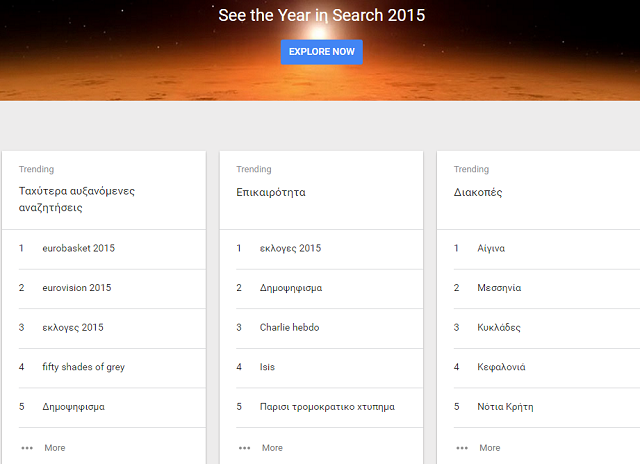Click Trending label above Επικαιρότητα
Image resolution: width=640 pixels, height=464 pixels.
tap(253, 169)
